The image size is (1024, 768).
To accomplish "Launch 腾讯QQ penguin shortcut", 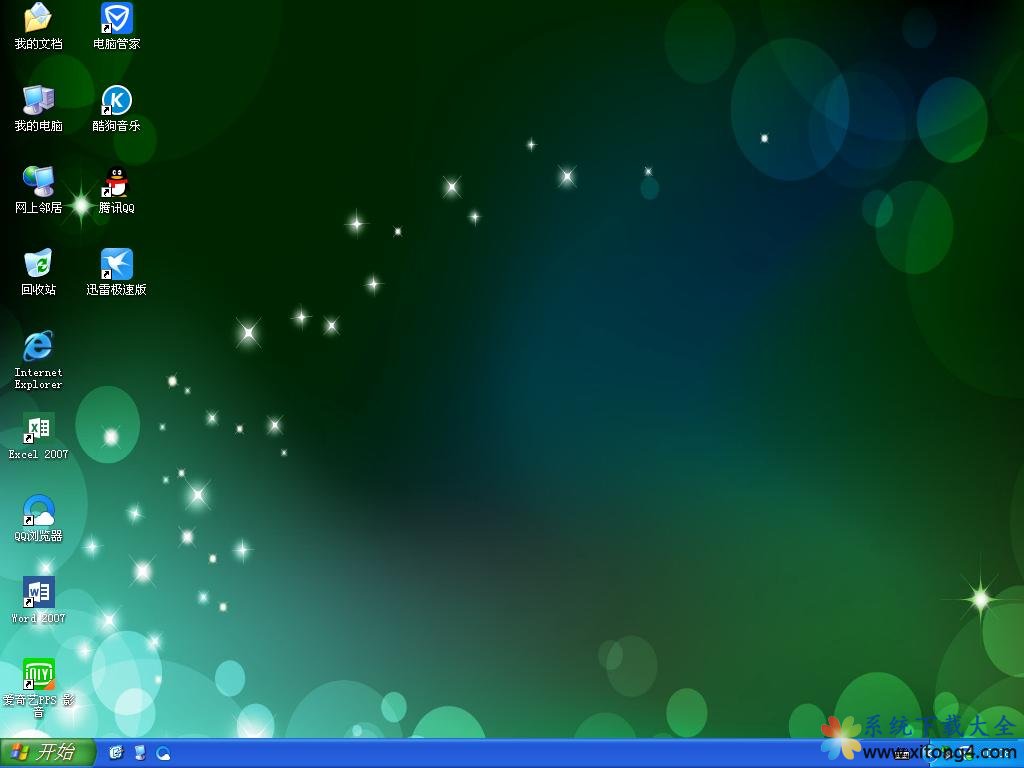I will pyautogui.click(x=117, y=182).
